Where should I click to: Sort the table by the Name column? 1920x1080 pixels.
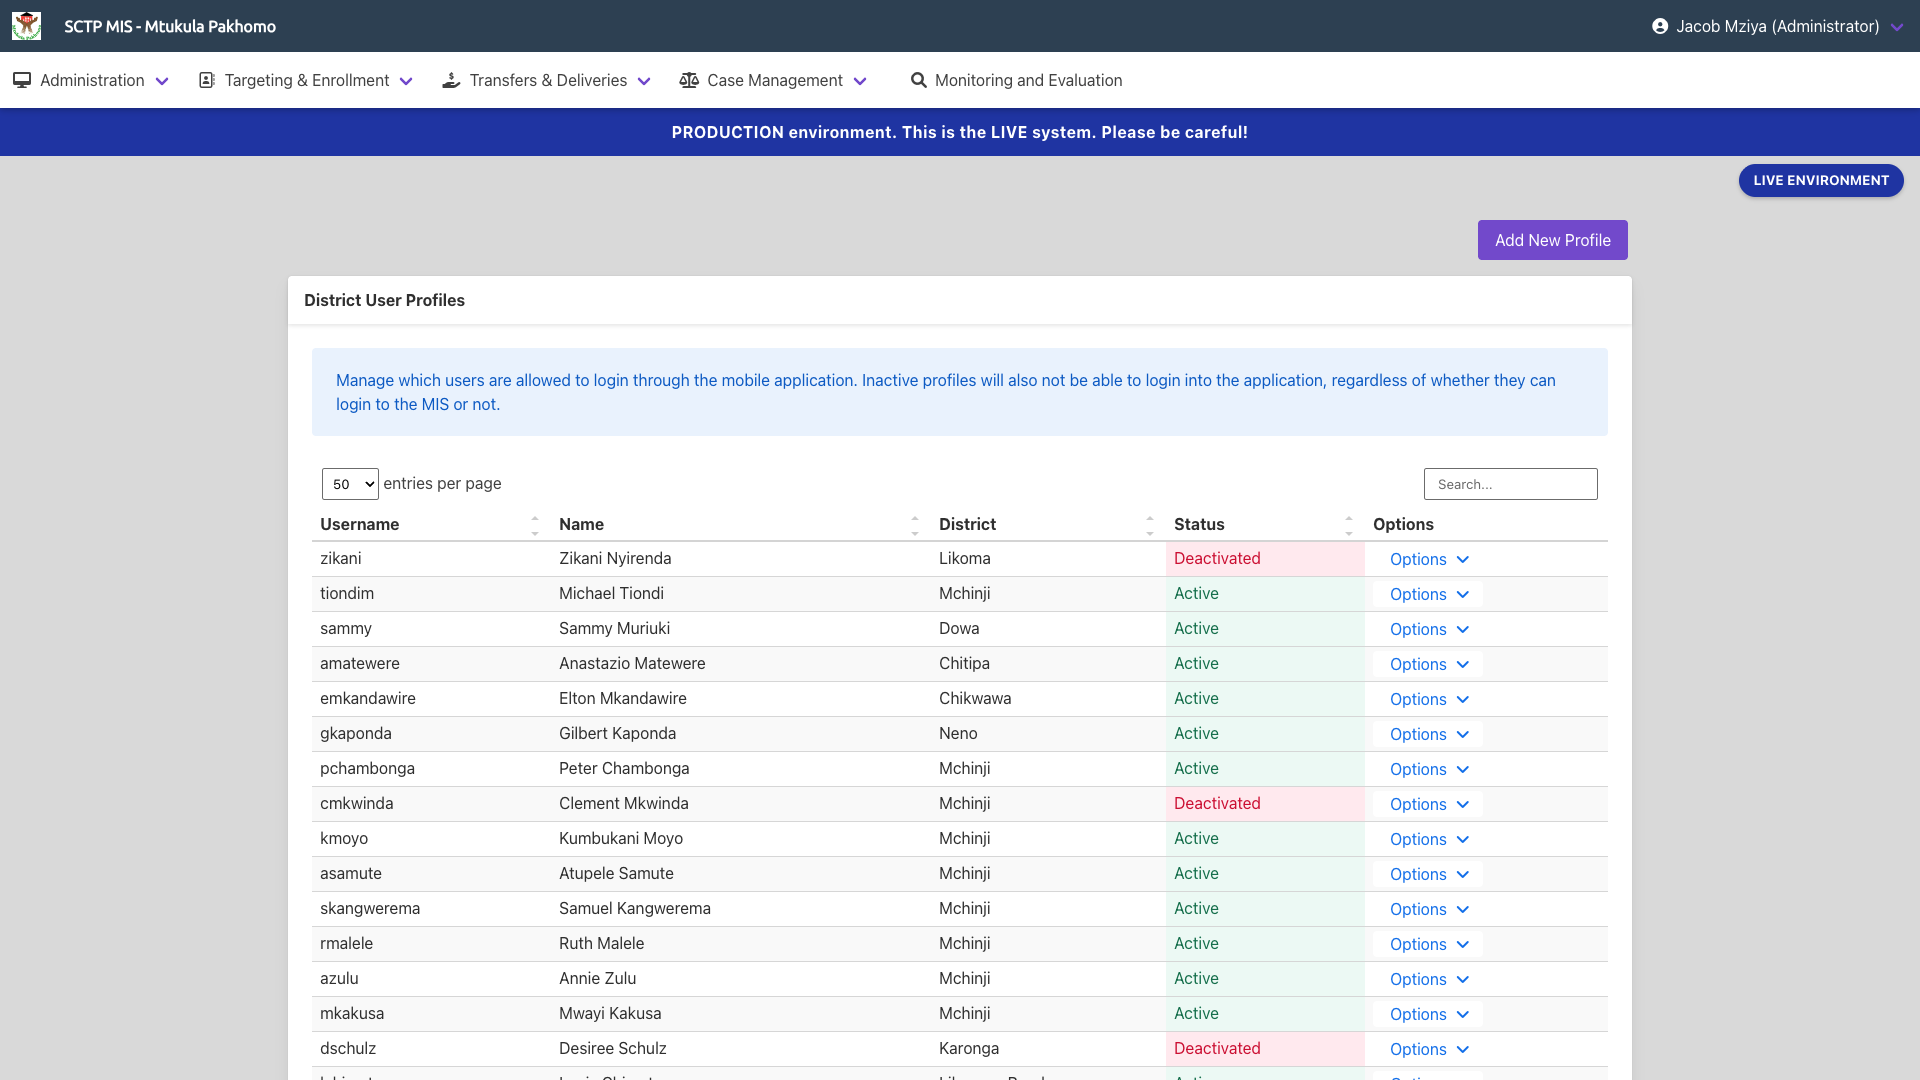point(915,524)
